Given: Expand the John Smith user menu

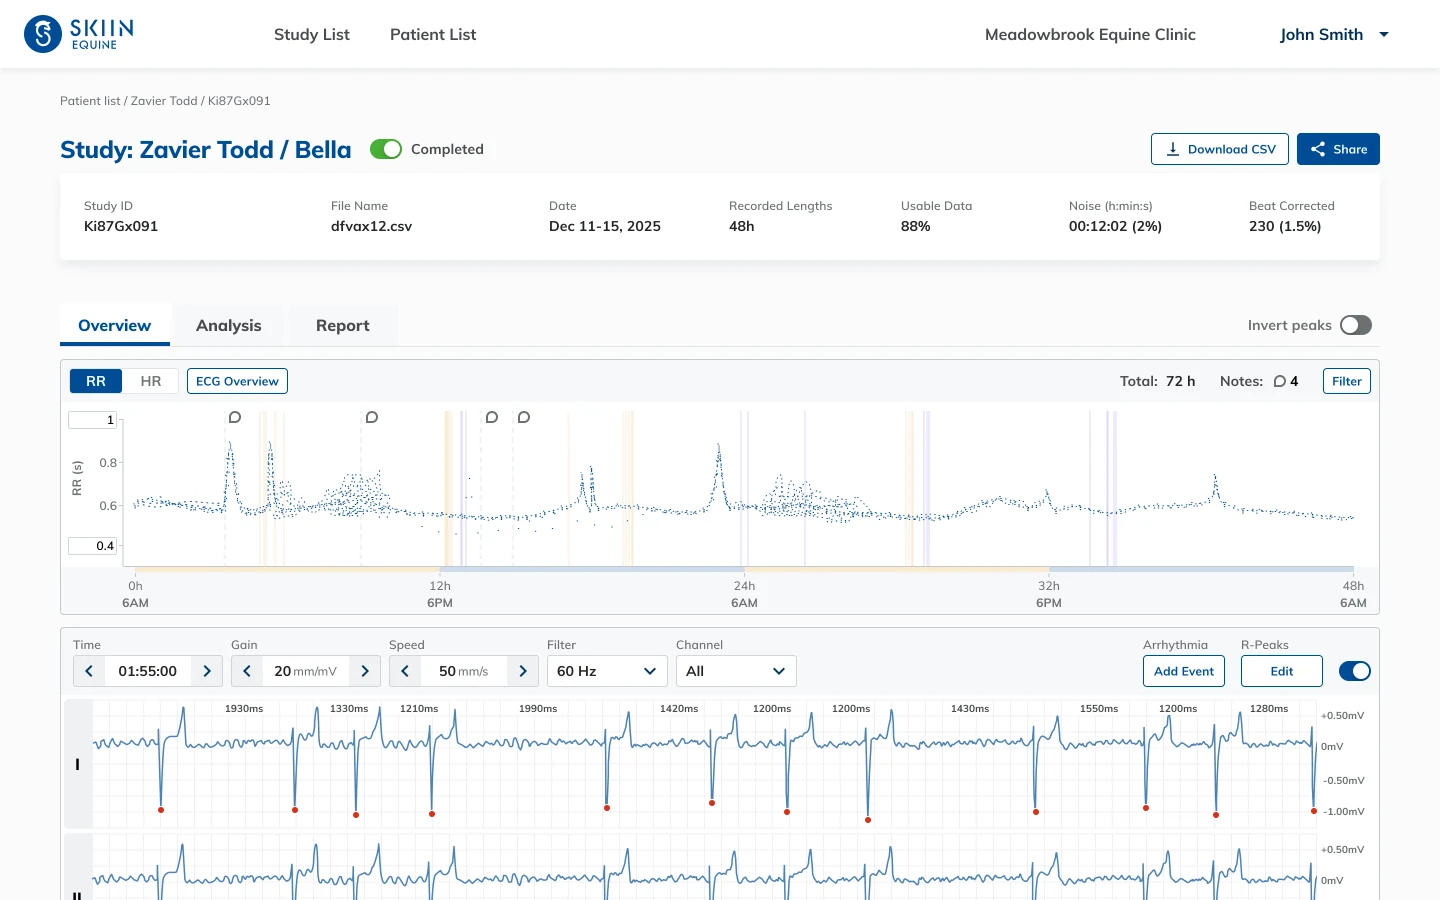Looking at the screenshot, I should point(1334,34).
